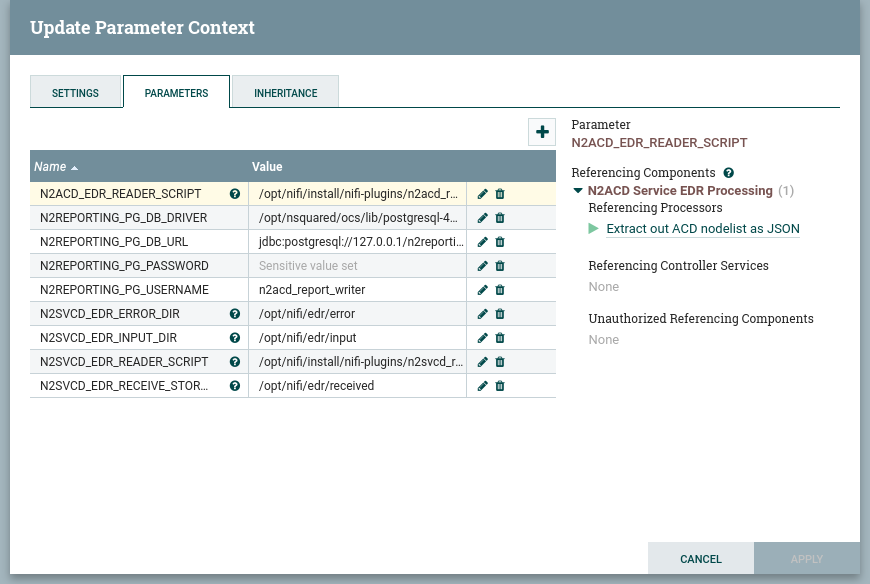Screen dimensions: 870x584
Task: Delete the N2REPORTING_PG_USERNAME parameter
Action: pyautogui.click(x=500, y=289)
